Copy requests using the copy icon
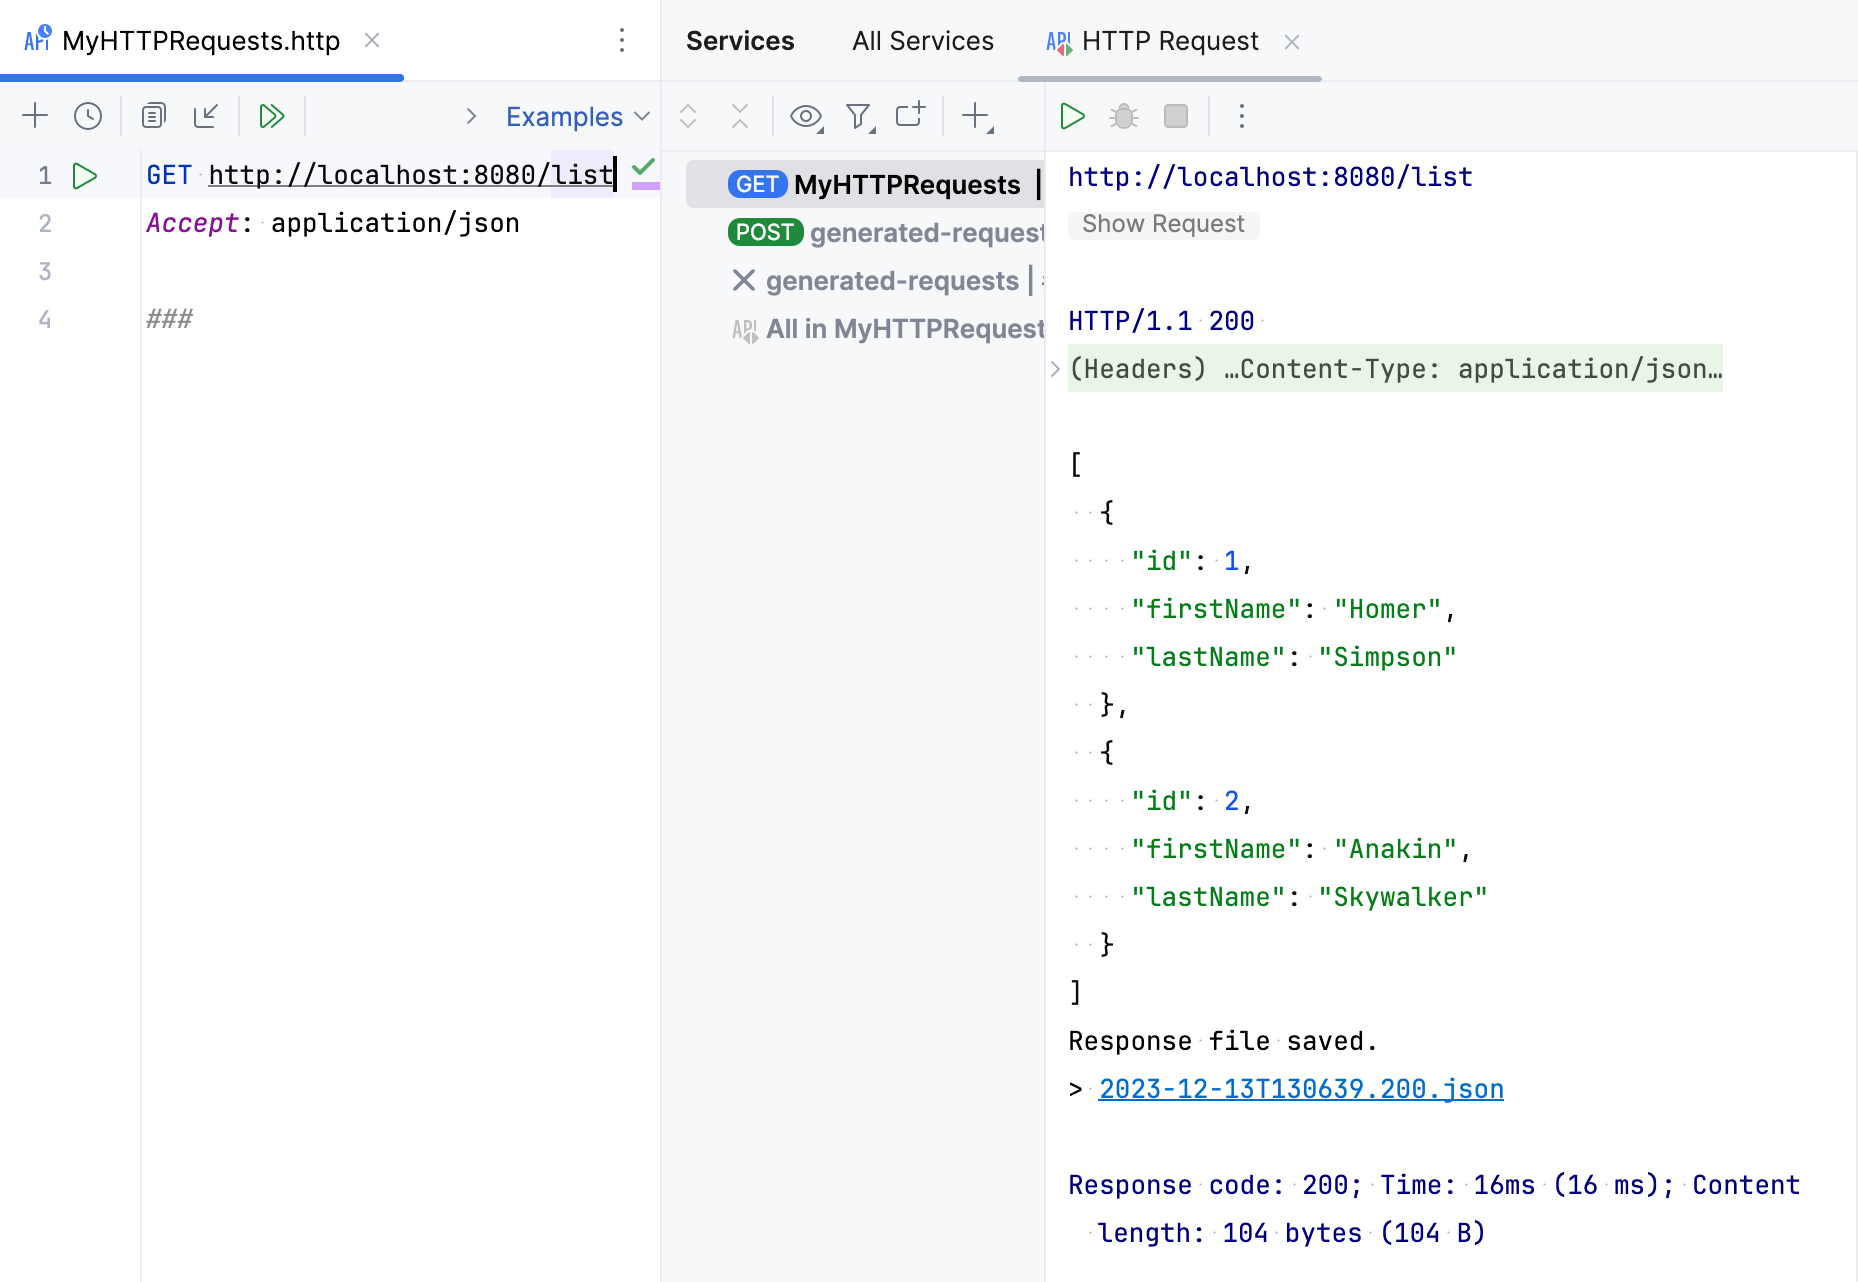The image size is (1858, 1282). click(x=153, y=115)
